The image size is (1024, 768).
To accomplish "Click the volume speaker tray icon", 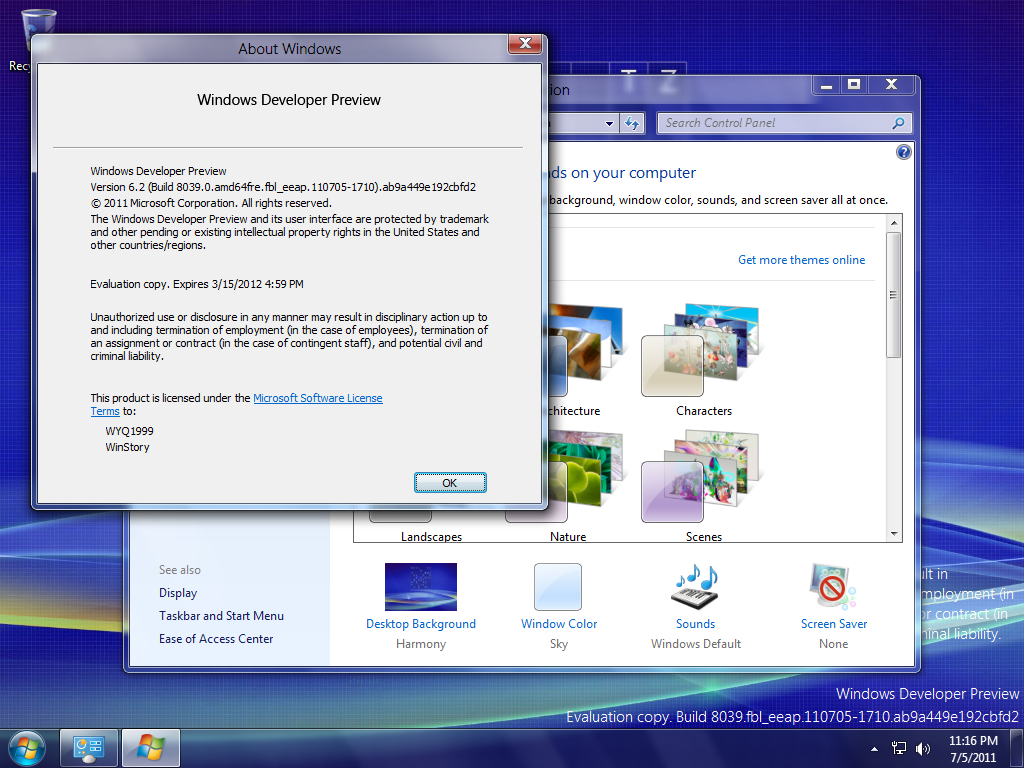I will point(922,748).
